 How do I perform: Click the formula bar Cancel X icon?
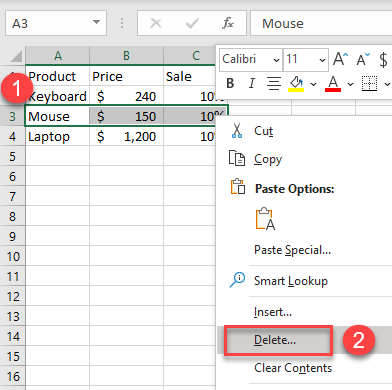click(156, 23)
